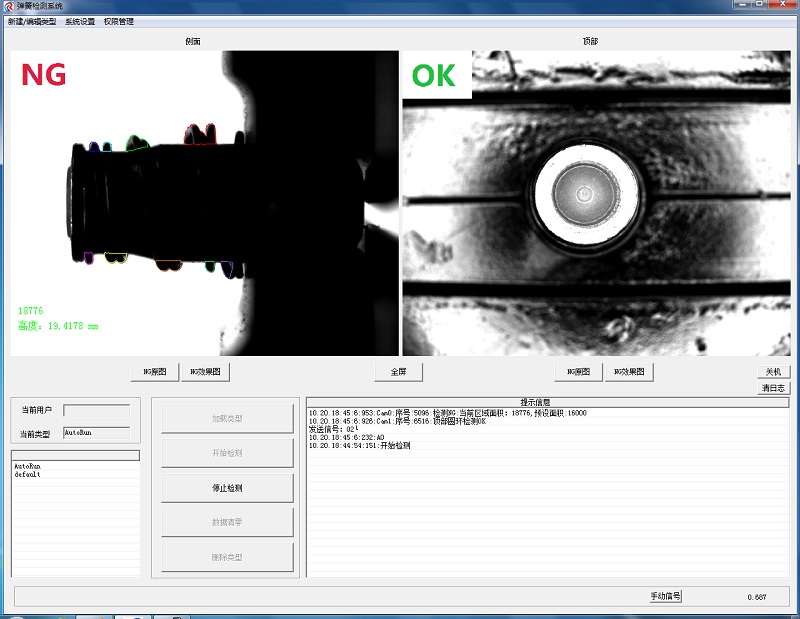Select default in the type list

27,475
